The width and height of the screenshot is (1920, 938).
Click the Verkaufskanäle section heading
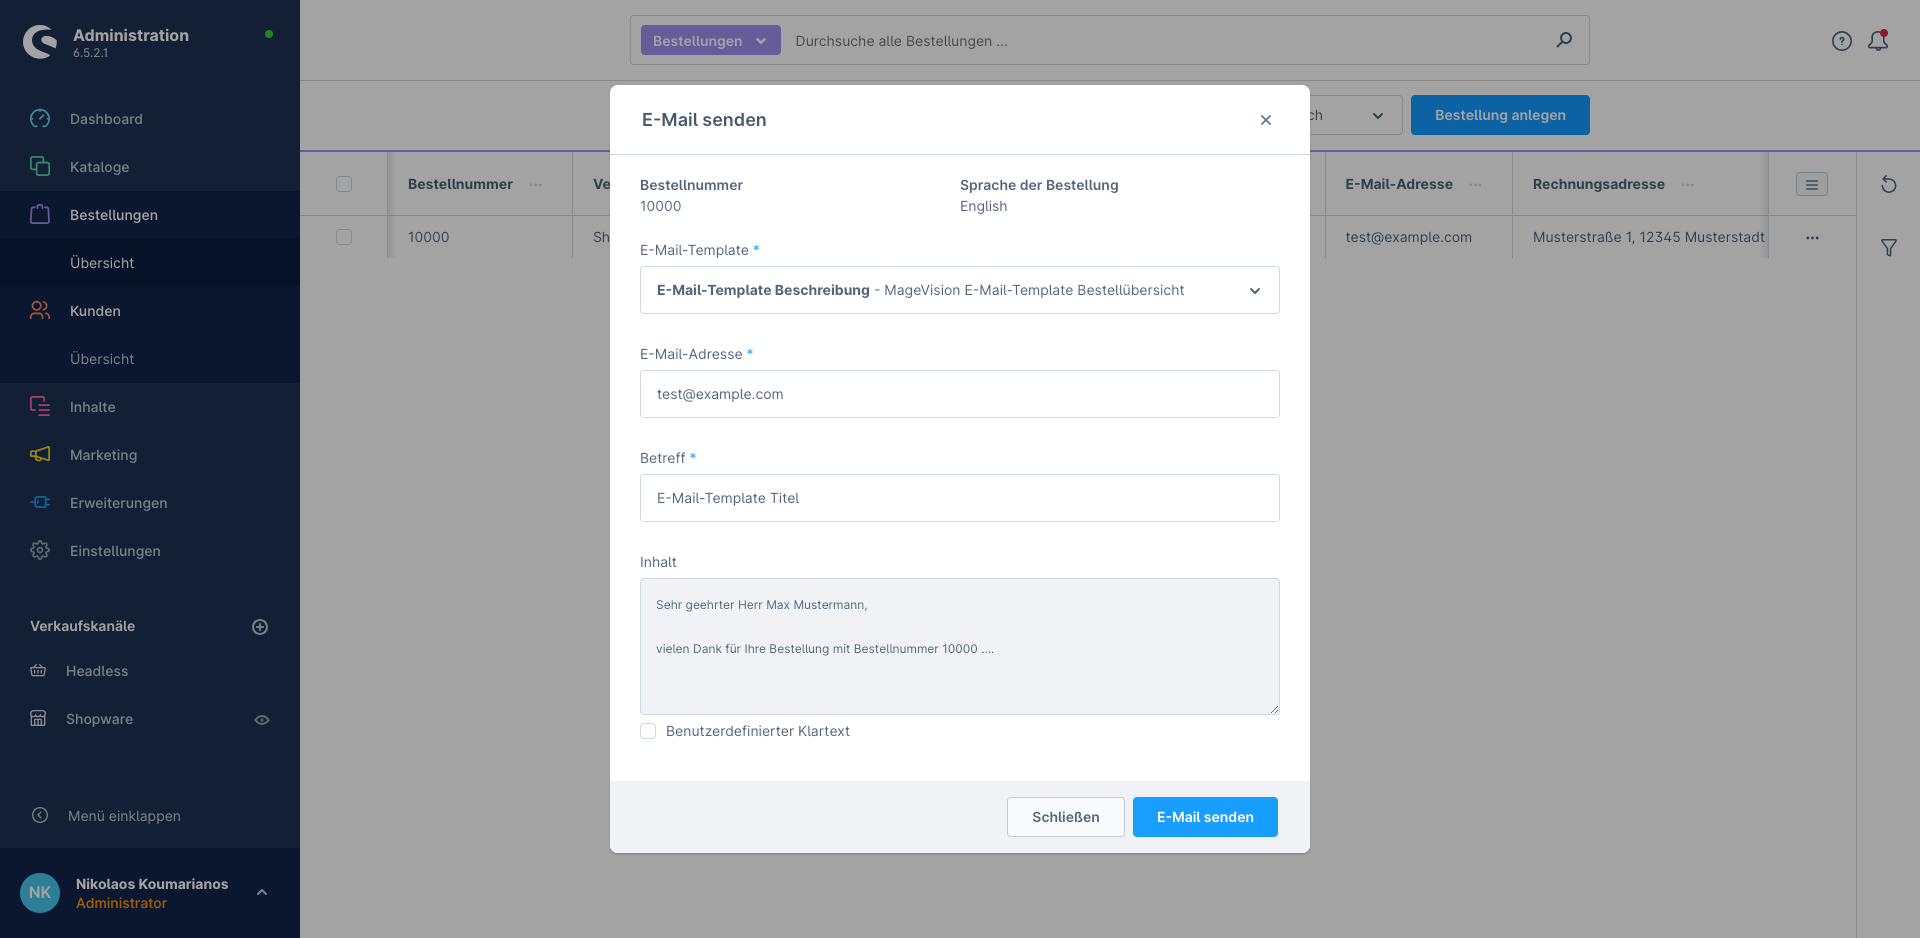(x=82, y=626)
